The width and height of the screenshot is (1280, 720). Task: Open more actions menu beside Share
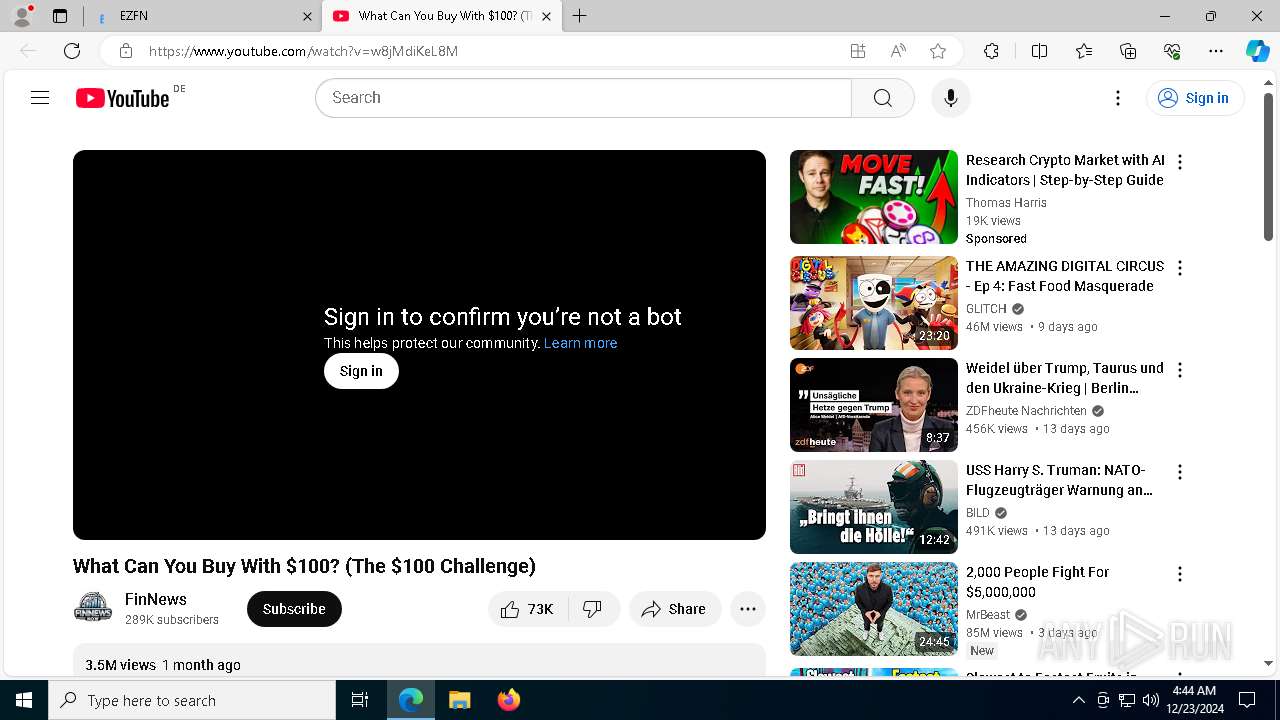click(747, 609)
